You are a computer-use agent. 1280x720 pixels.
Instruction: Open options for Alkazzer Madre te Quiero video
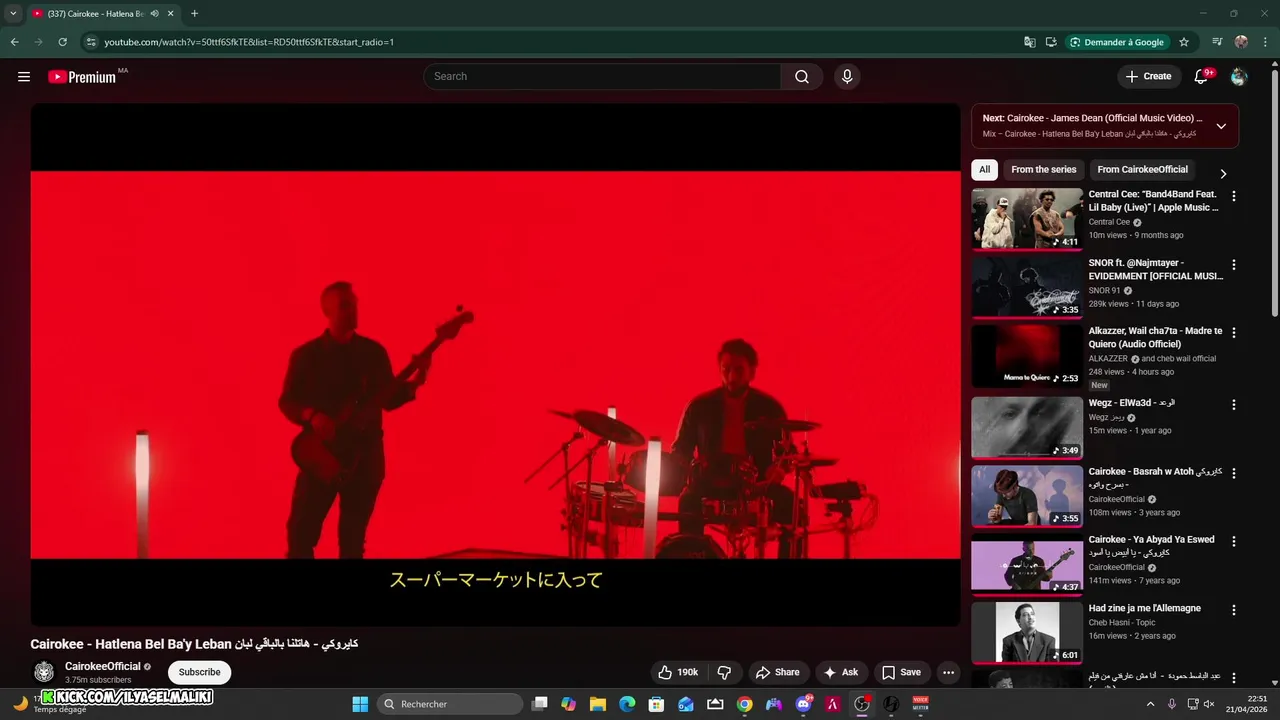tap(1233, 333)
